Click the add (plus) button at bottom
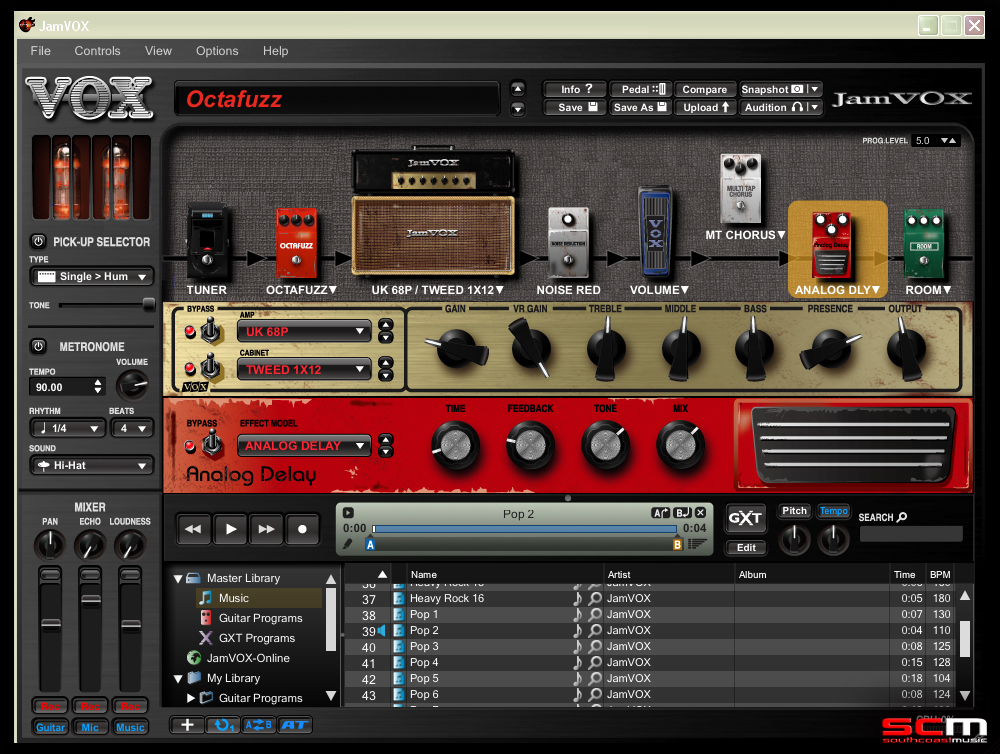 (187, 725)
